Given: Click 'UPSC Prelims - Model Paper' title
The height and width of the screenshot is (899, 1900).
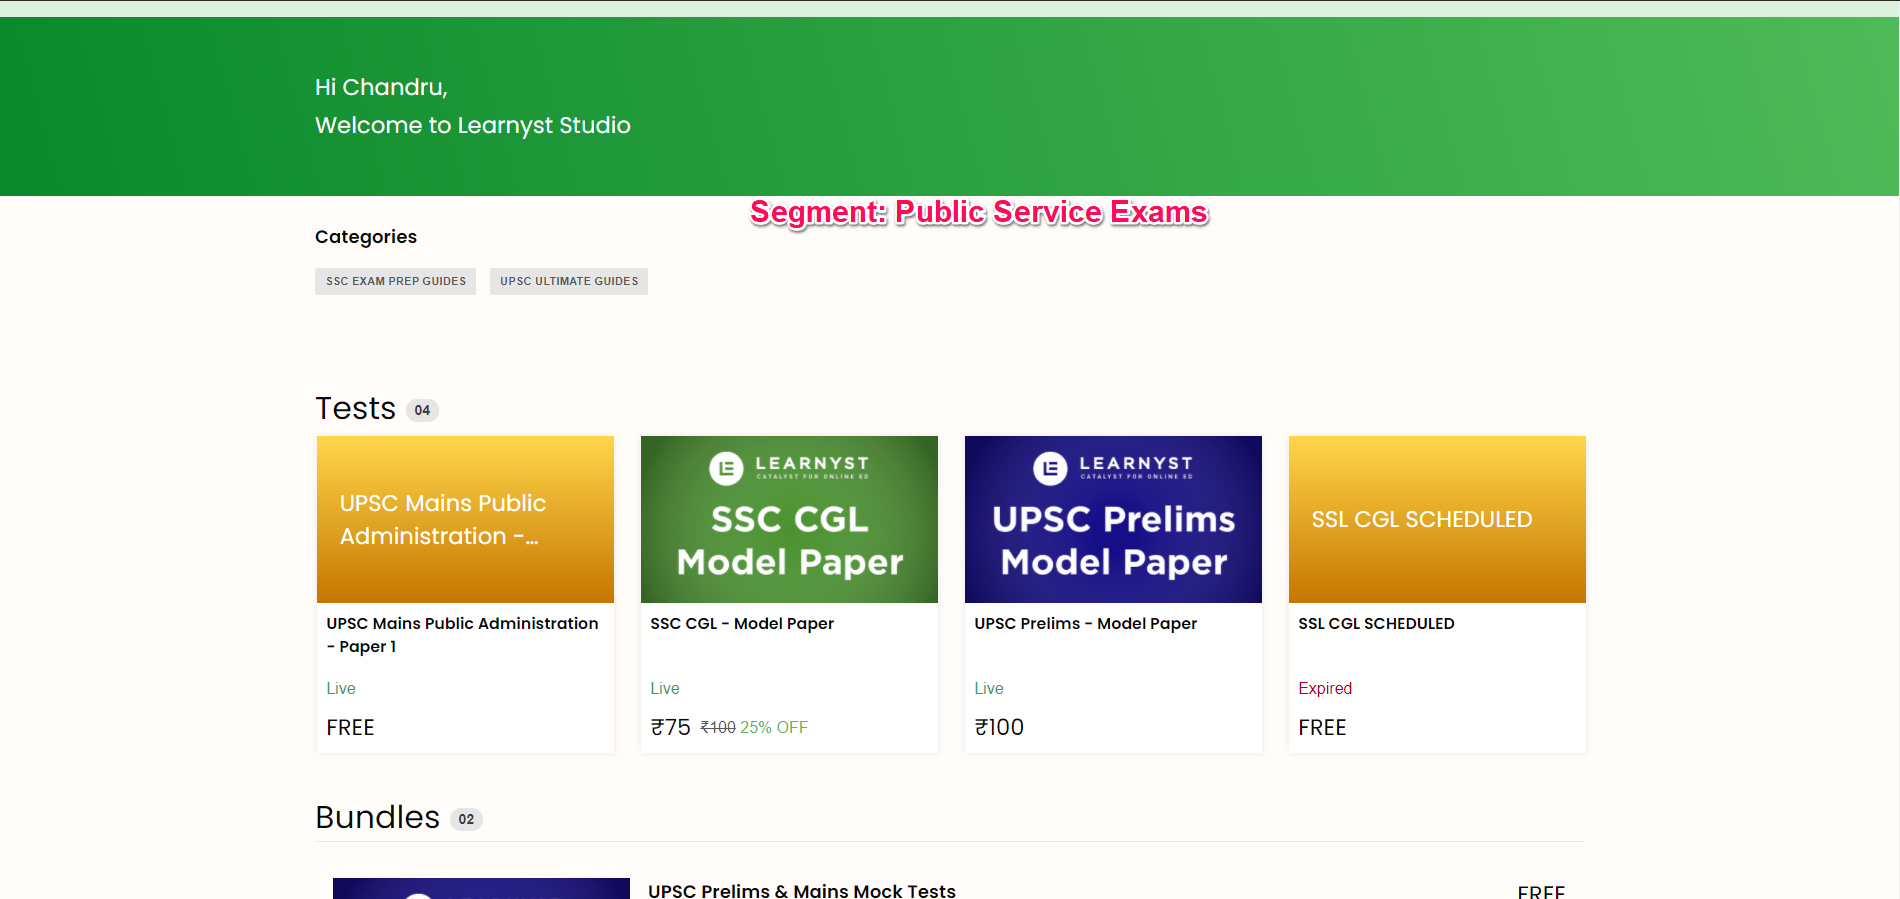Looking at the screenshot, I should point(1085,623).
